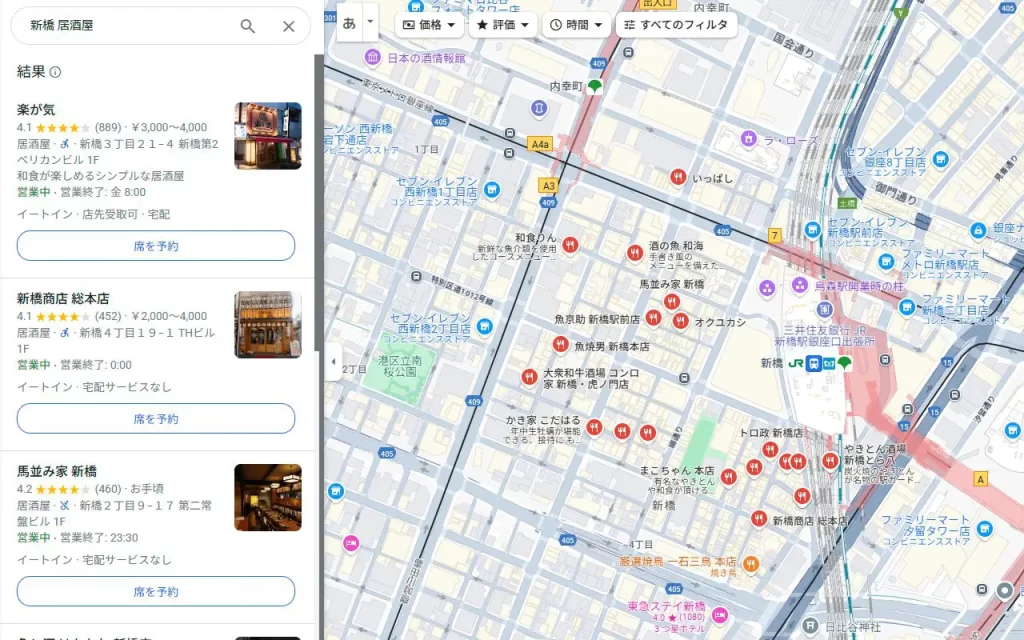This screenshot has width=1024, height=640.
Task: Open the 評価 rating filter dropdown
Action: point(500,24)
